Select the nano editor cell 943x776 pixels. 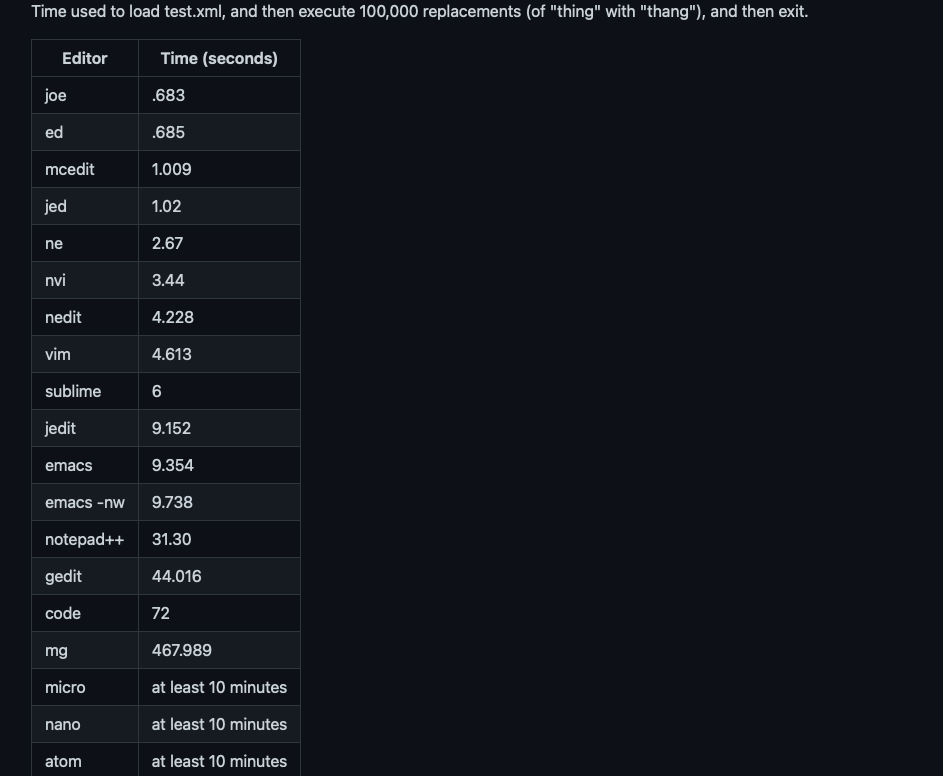pyautogui.click(x=85, y=724)
